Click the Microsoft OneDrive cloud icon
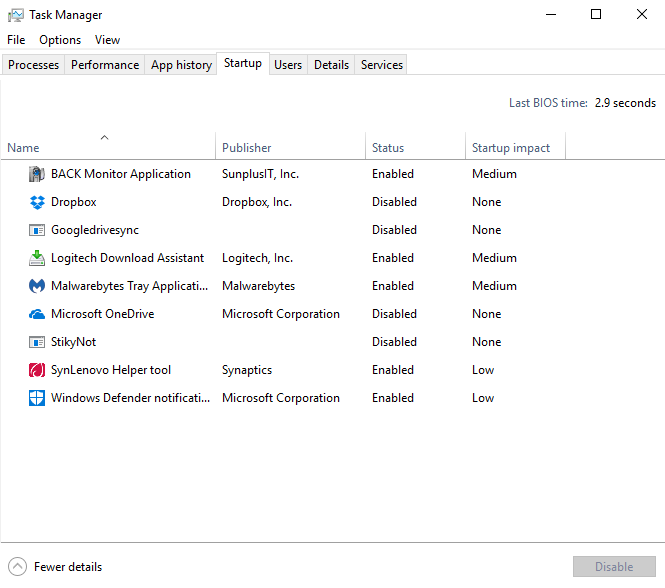665x588 pixels. click(x=37, y=314)
